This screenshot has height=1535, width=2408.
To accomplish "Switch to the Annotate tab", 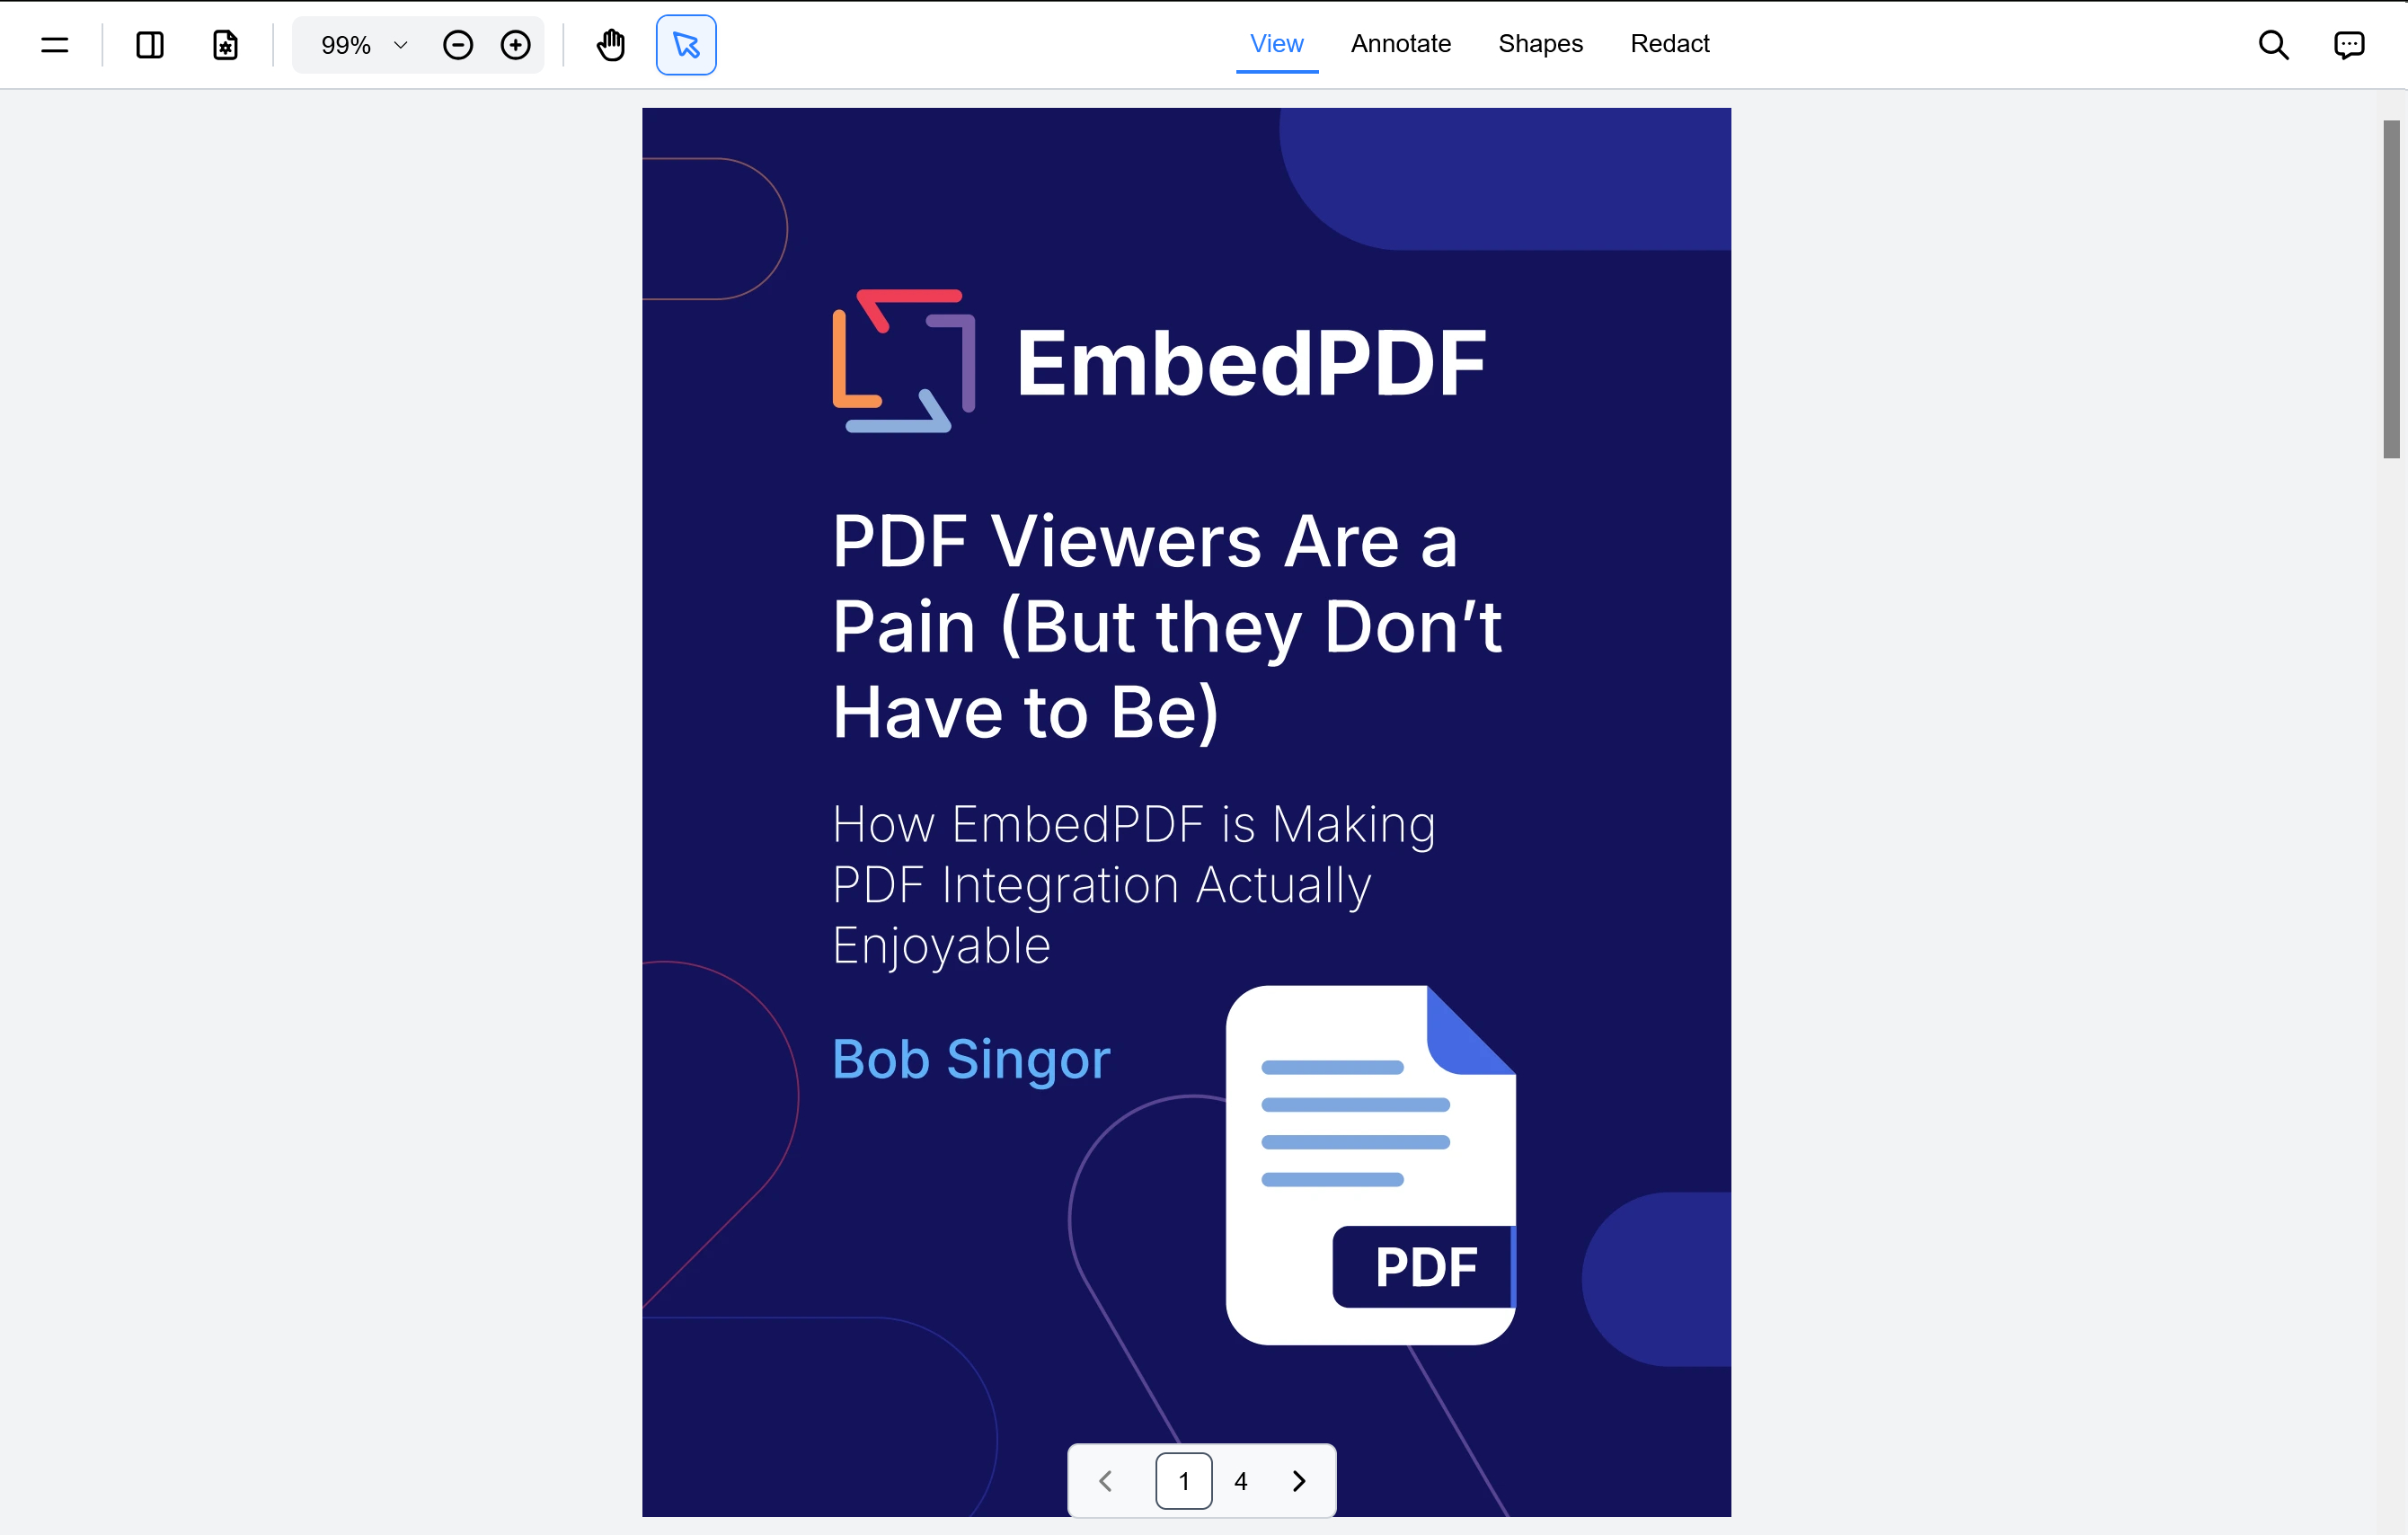I will pyautogui.click(x=1400, y=44).
